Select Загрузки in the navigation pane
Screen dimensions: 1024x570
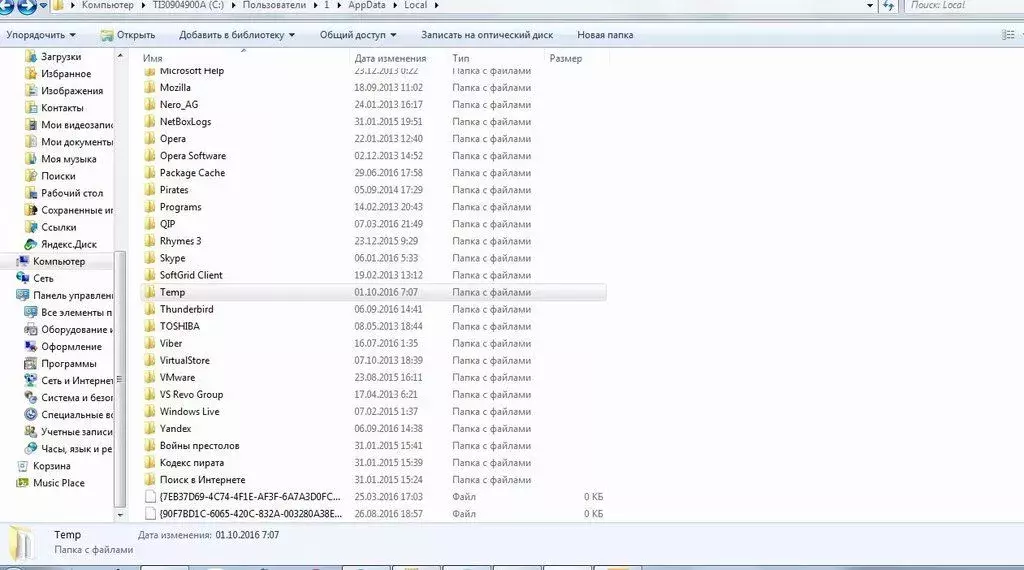[61, 57]
